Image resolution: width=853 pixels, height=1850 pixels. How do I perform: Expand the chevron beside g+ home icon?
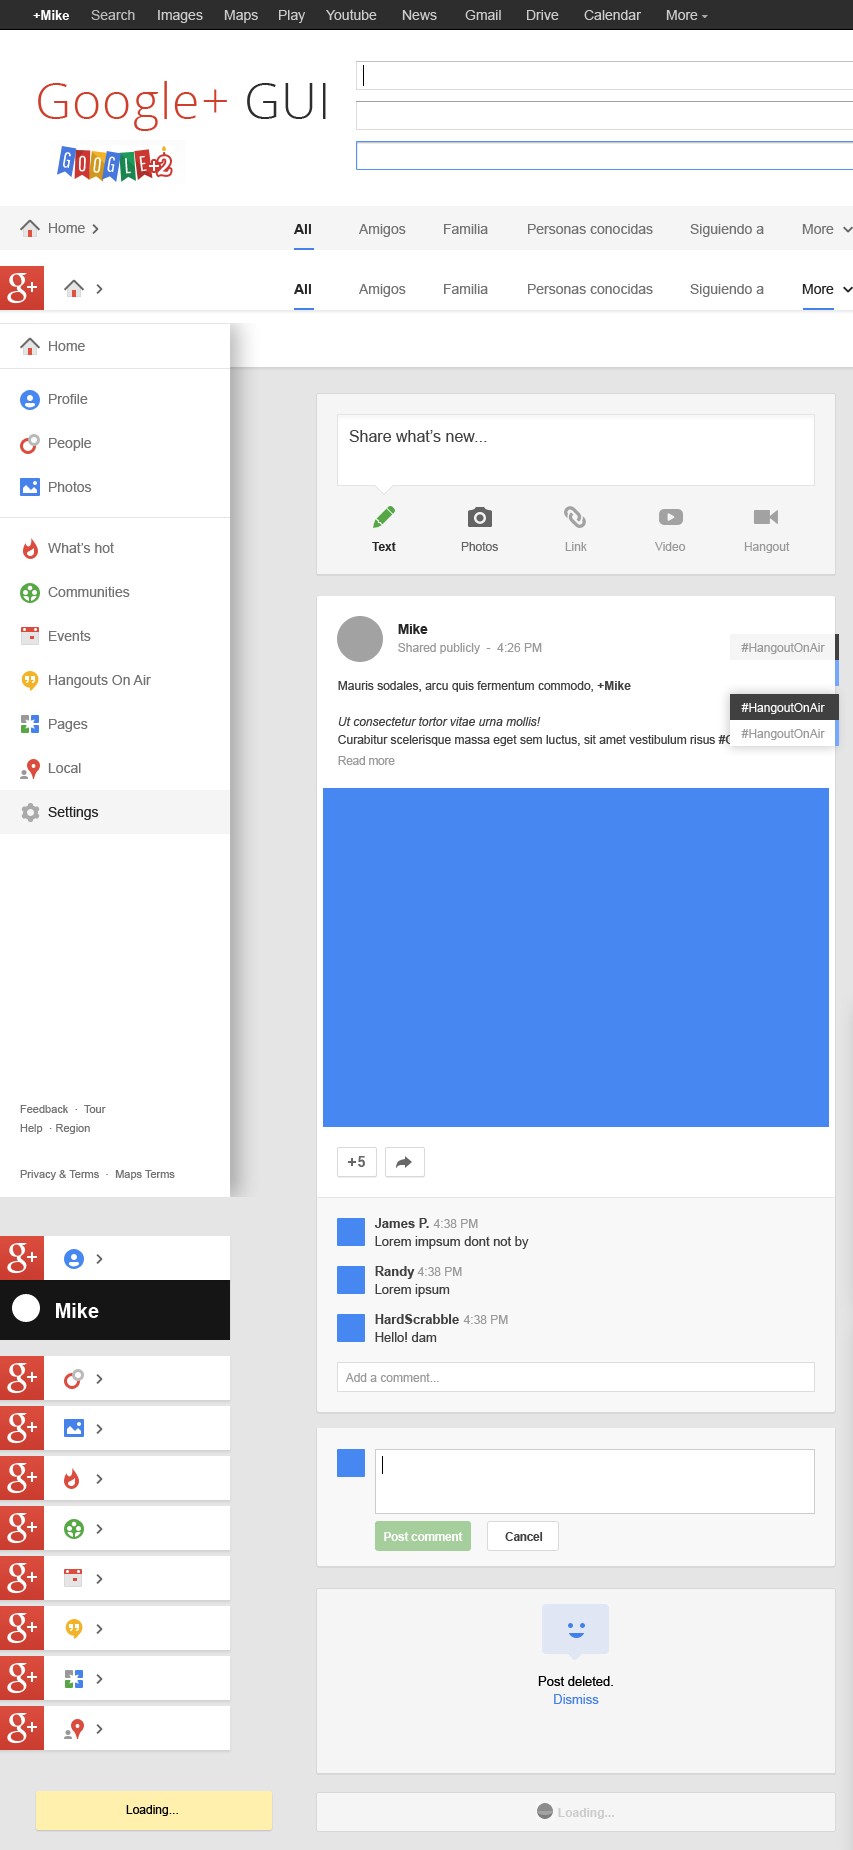[99, 289]
